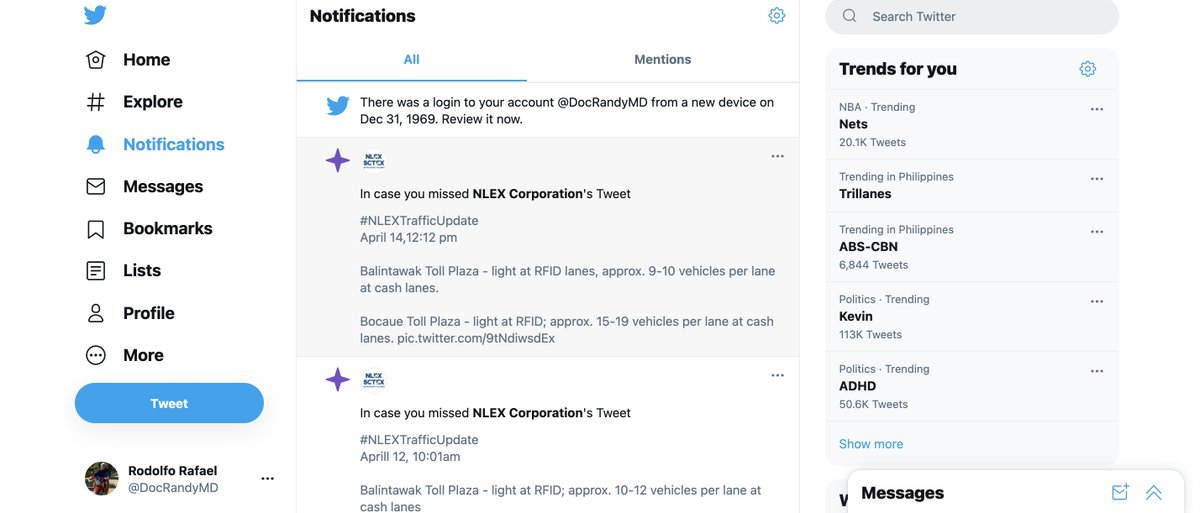Screen dimensions: 1200x513
Task: Click purple sparkle icon on Aprill 12 tweet
Action: 338,379
